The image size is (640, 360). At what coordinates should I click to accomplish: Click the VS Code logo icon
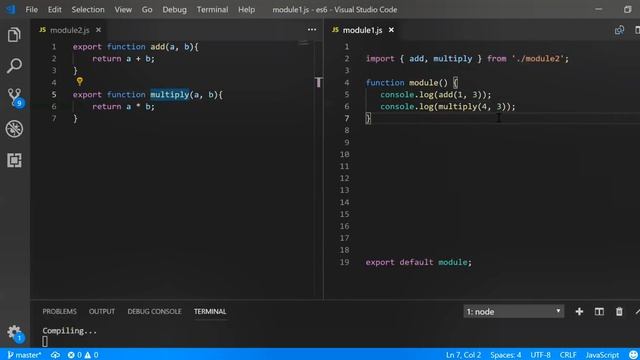point(11,9)
